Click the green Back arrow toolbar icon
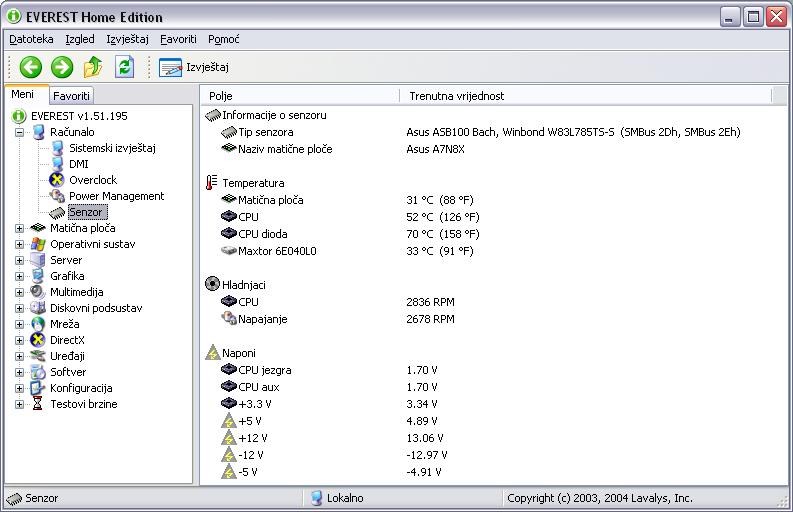 [x=31, y=67]
